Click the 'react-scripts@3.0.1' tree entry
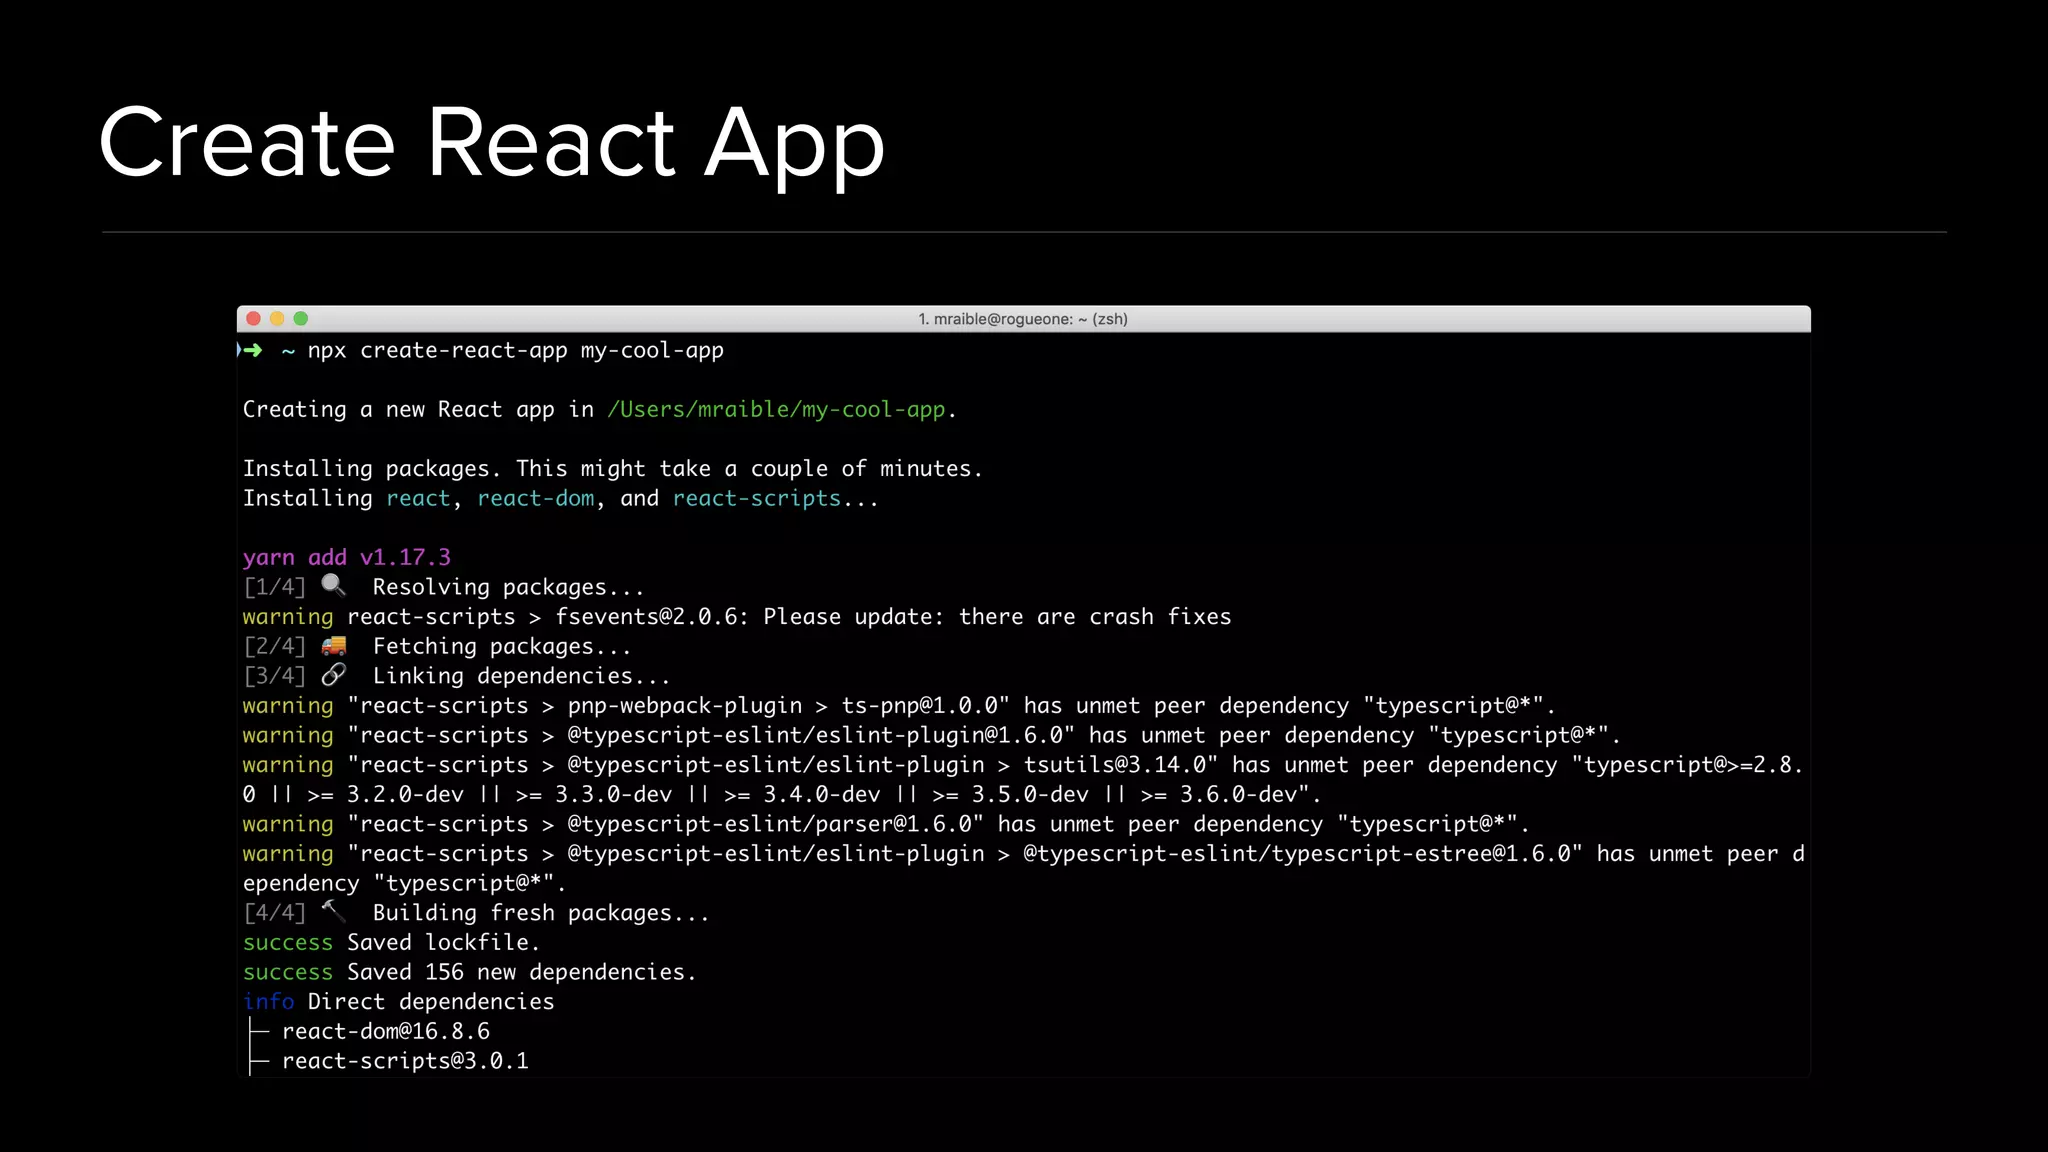This screenshot has width=2048, height=1152. 405,1062
